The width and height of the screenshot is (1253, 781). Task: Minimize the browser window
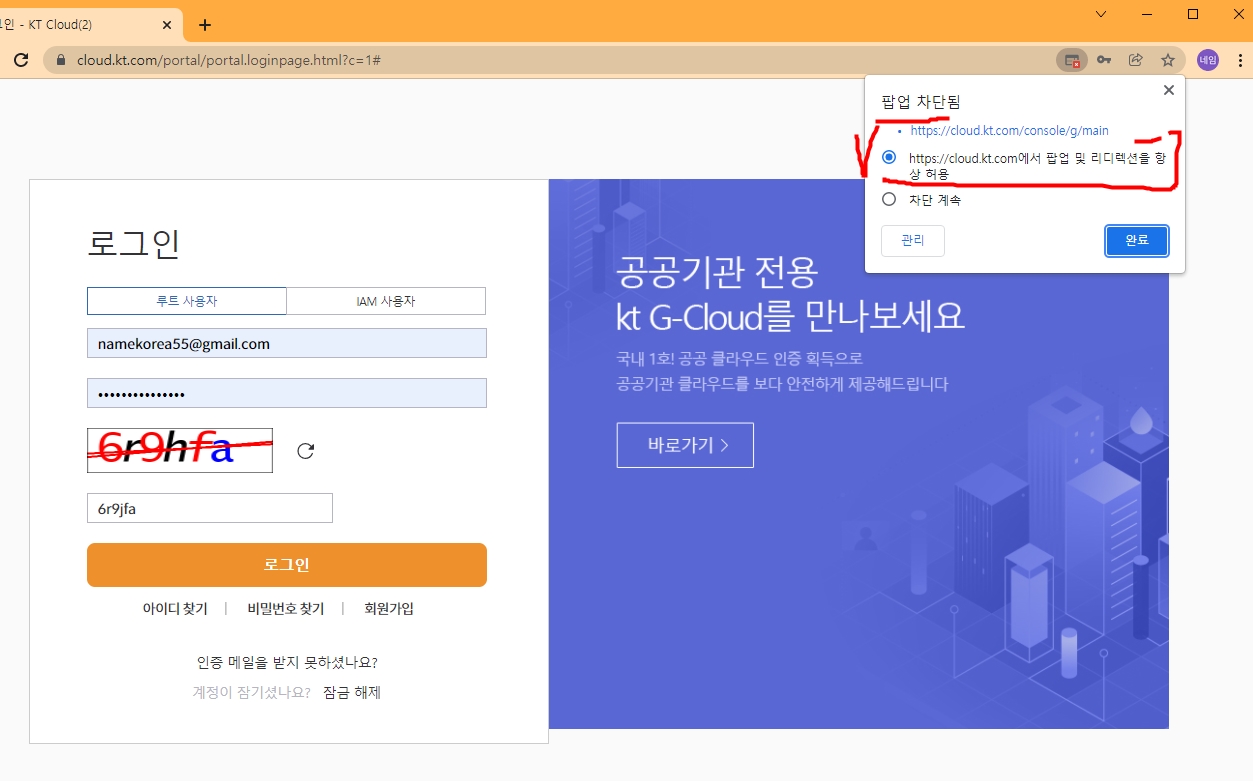coord(1147,14)
